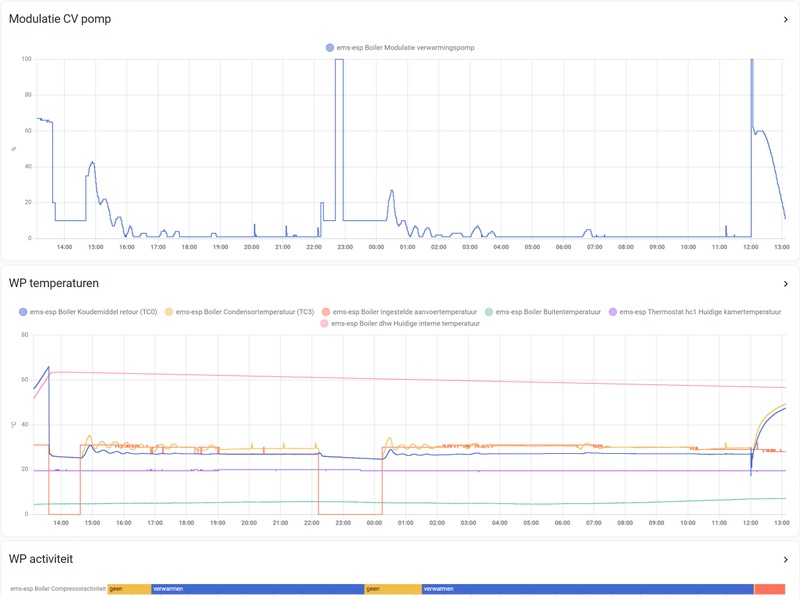Click the blue Modulatie verwarmingspomp legend dot
Screen dimensions: 800x598
tap(330, 45)
